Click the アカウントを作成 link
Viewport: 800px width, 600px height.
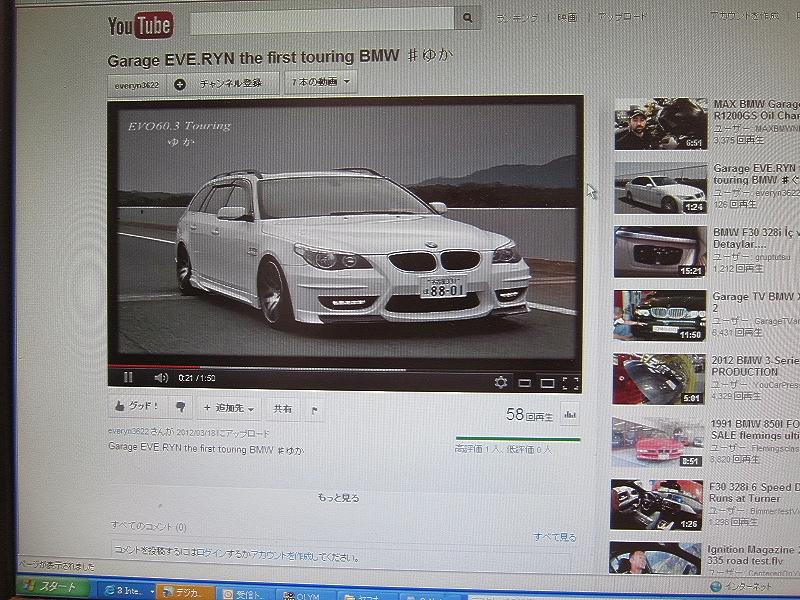(x=745, y=15)
